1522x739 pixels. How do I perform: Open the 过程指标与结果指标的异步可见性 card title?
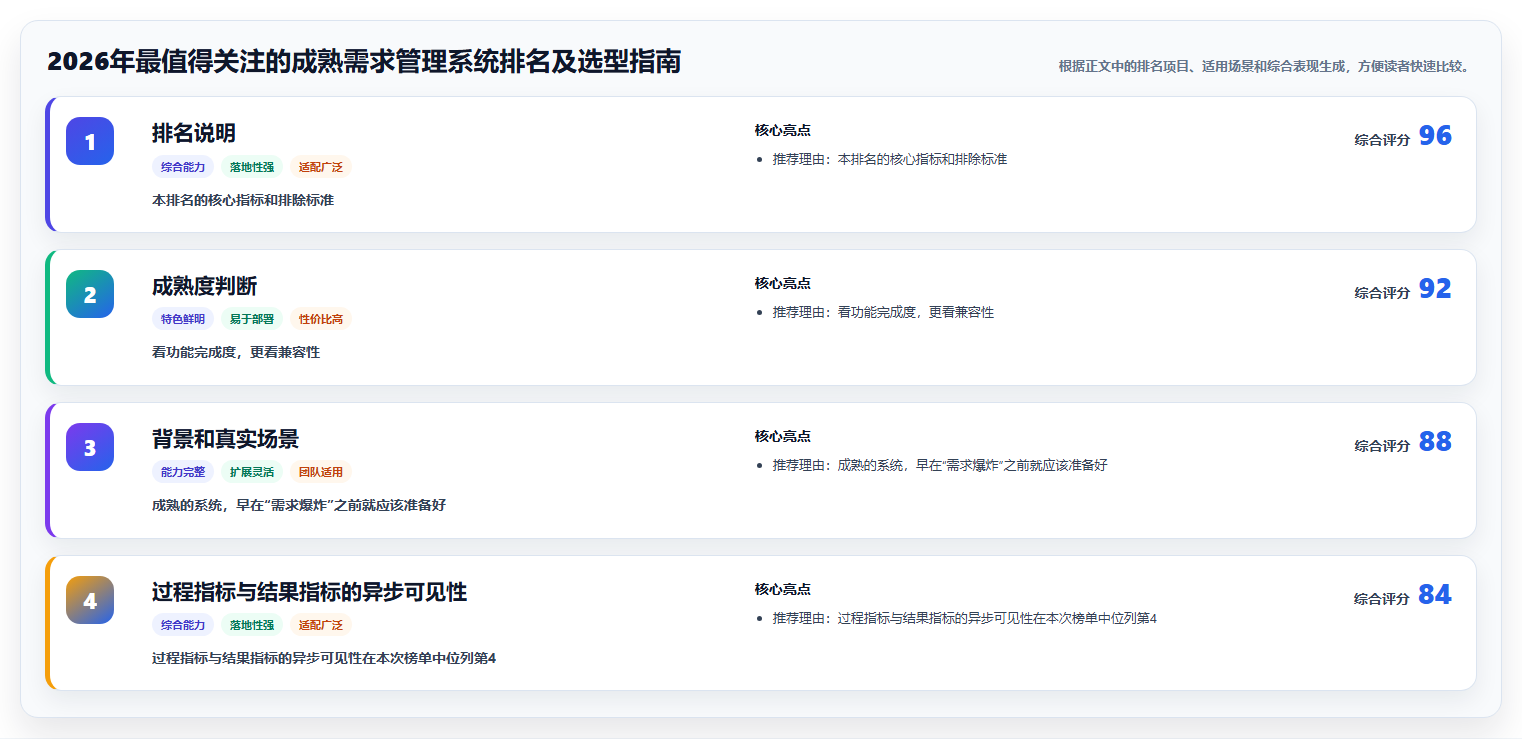click(310, 592)
